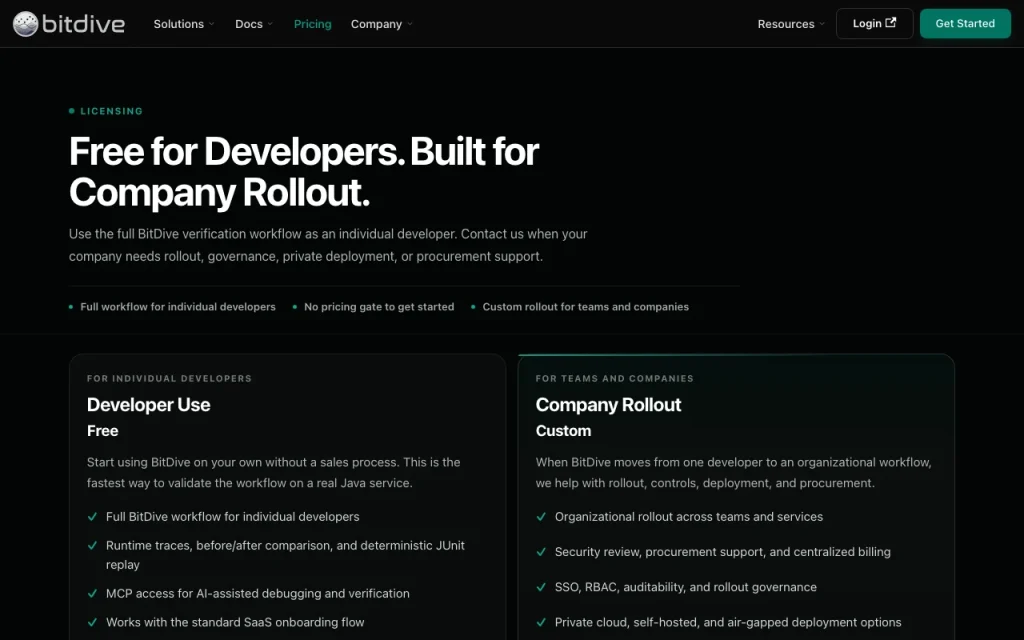Click 'Organizational rollout across teams and services'
The height and width of the screenshot is (640, 1024).
pos(688,517)
